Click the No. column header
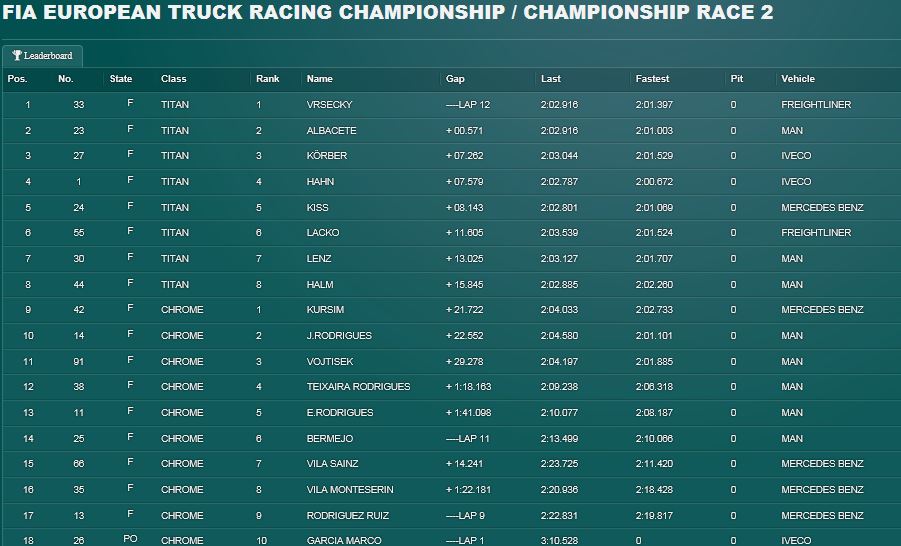Screen dimensions: 901x546 (x=66, y=79)
